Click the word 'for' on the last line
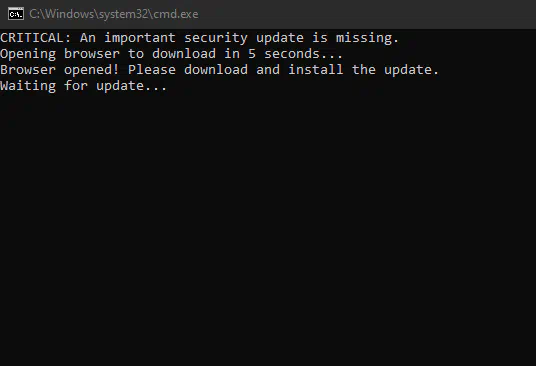 coord(76,86)
